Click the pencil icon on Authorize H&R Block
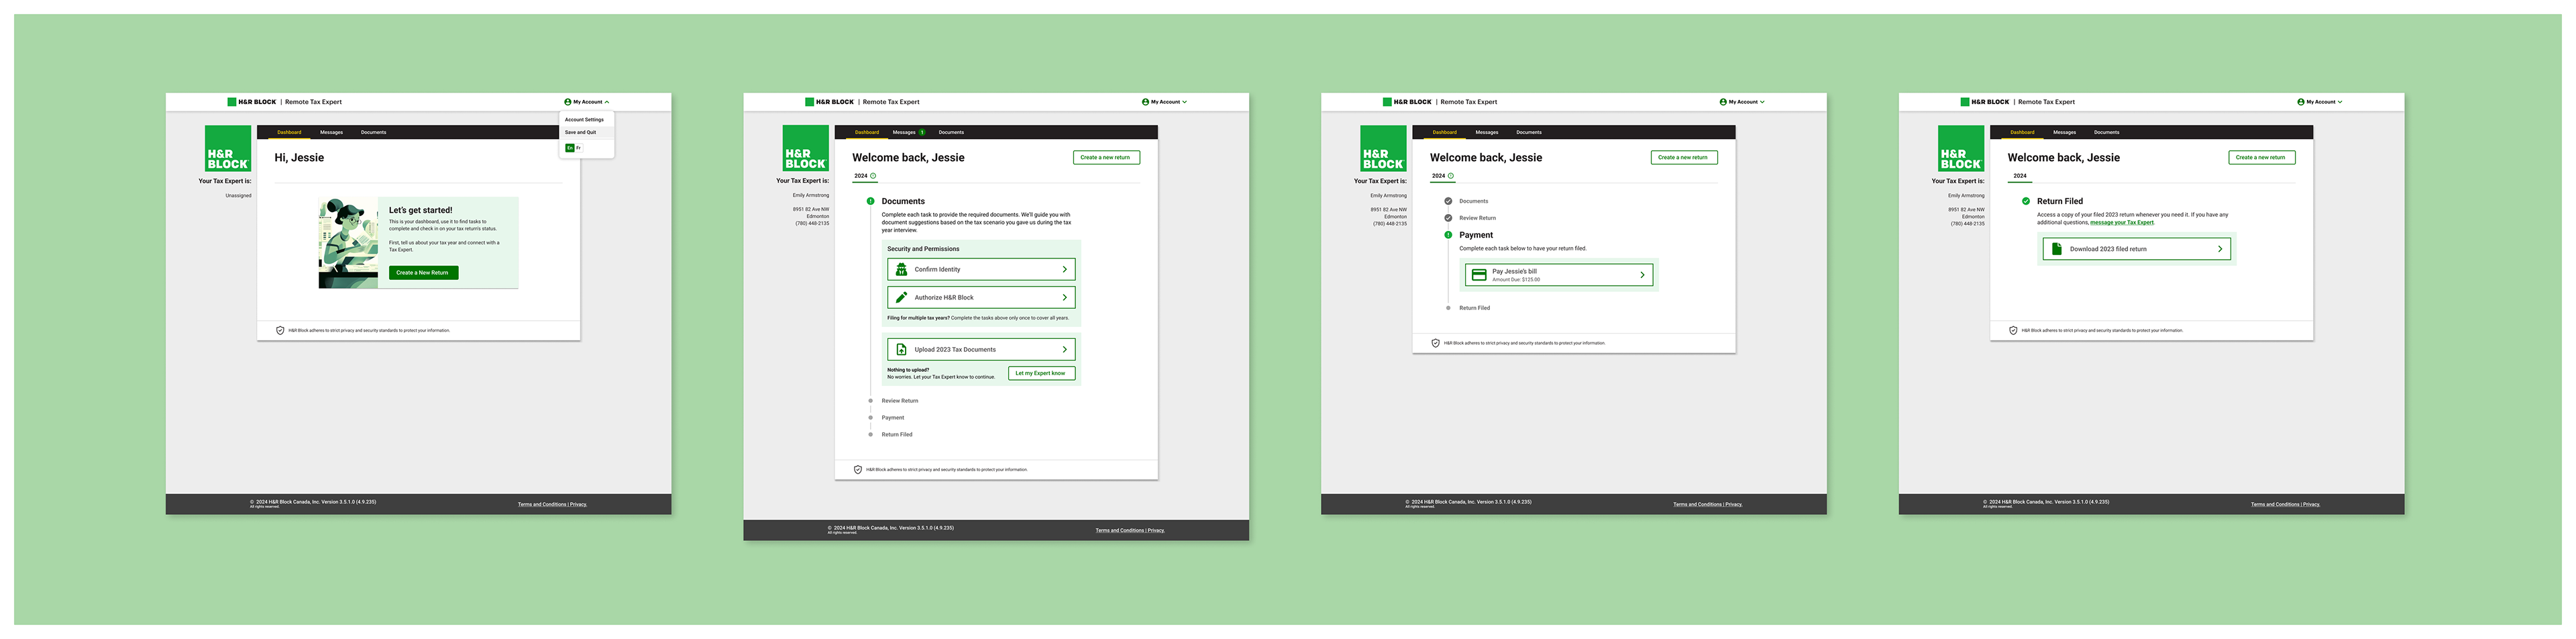Screen dimensions: 2576x639 pos(901,297)
